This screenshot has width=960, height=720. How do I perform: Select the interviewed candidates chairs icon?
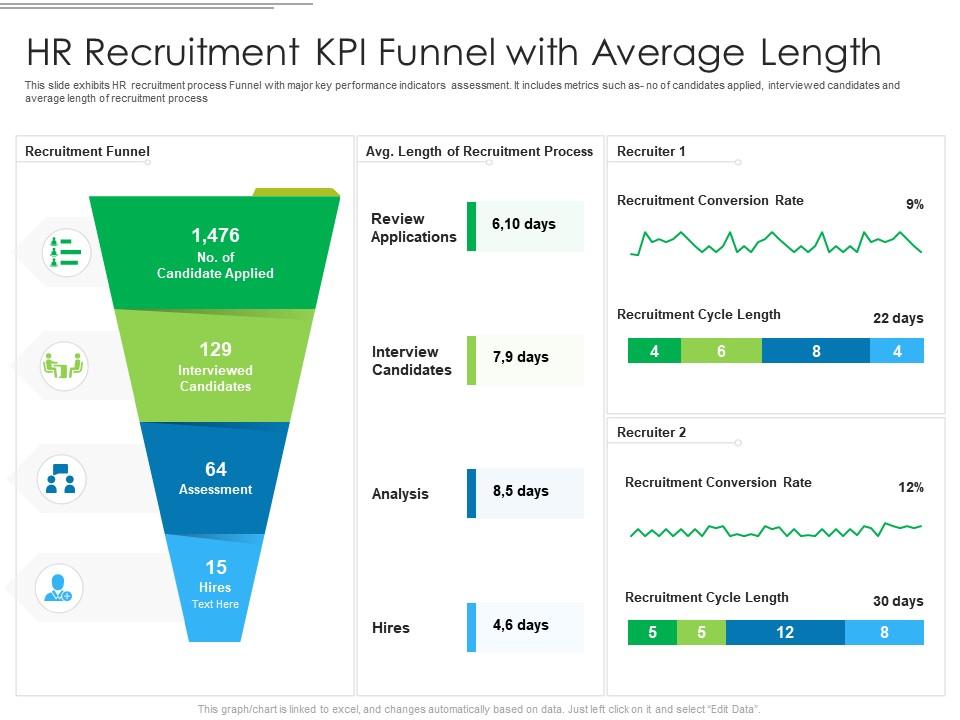62,366
